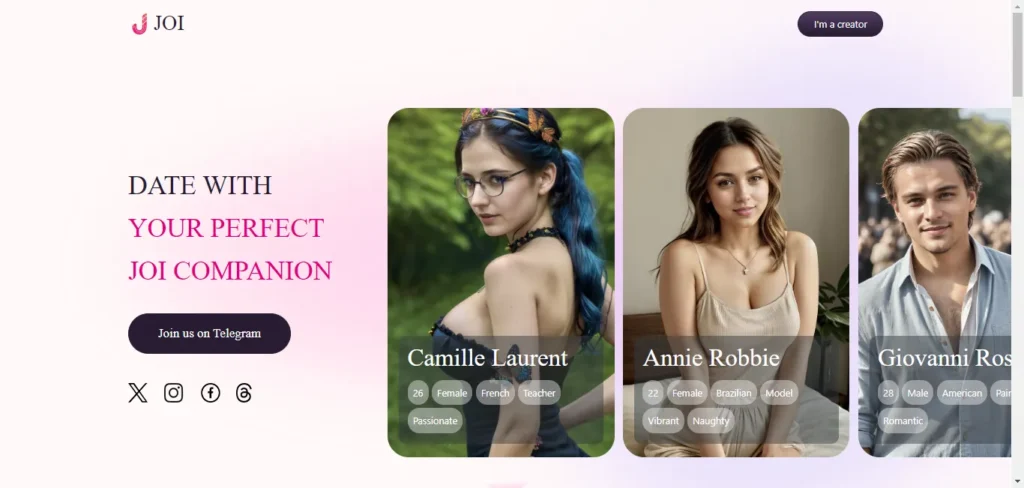Select the "Naughty" tag chip

coord(711,421)
